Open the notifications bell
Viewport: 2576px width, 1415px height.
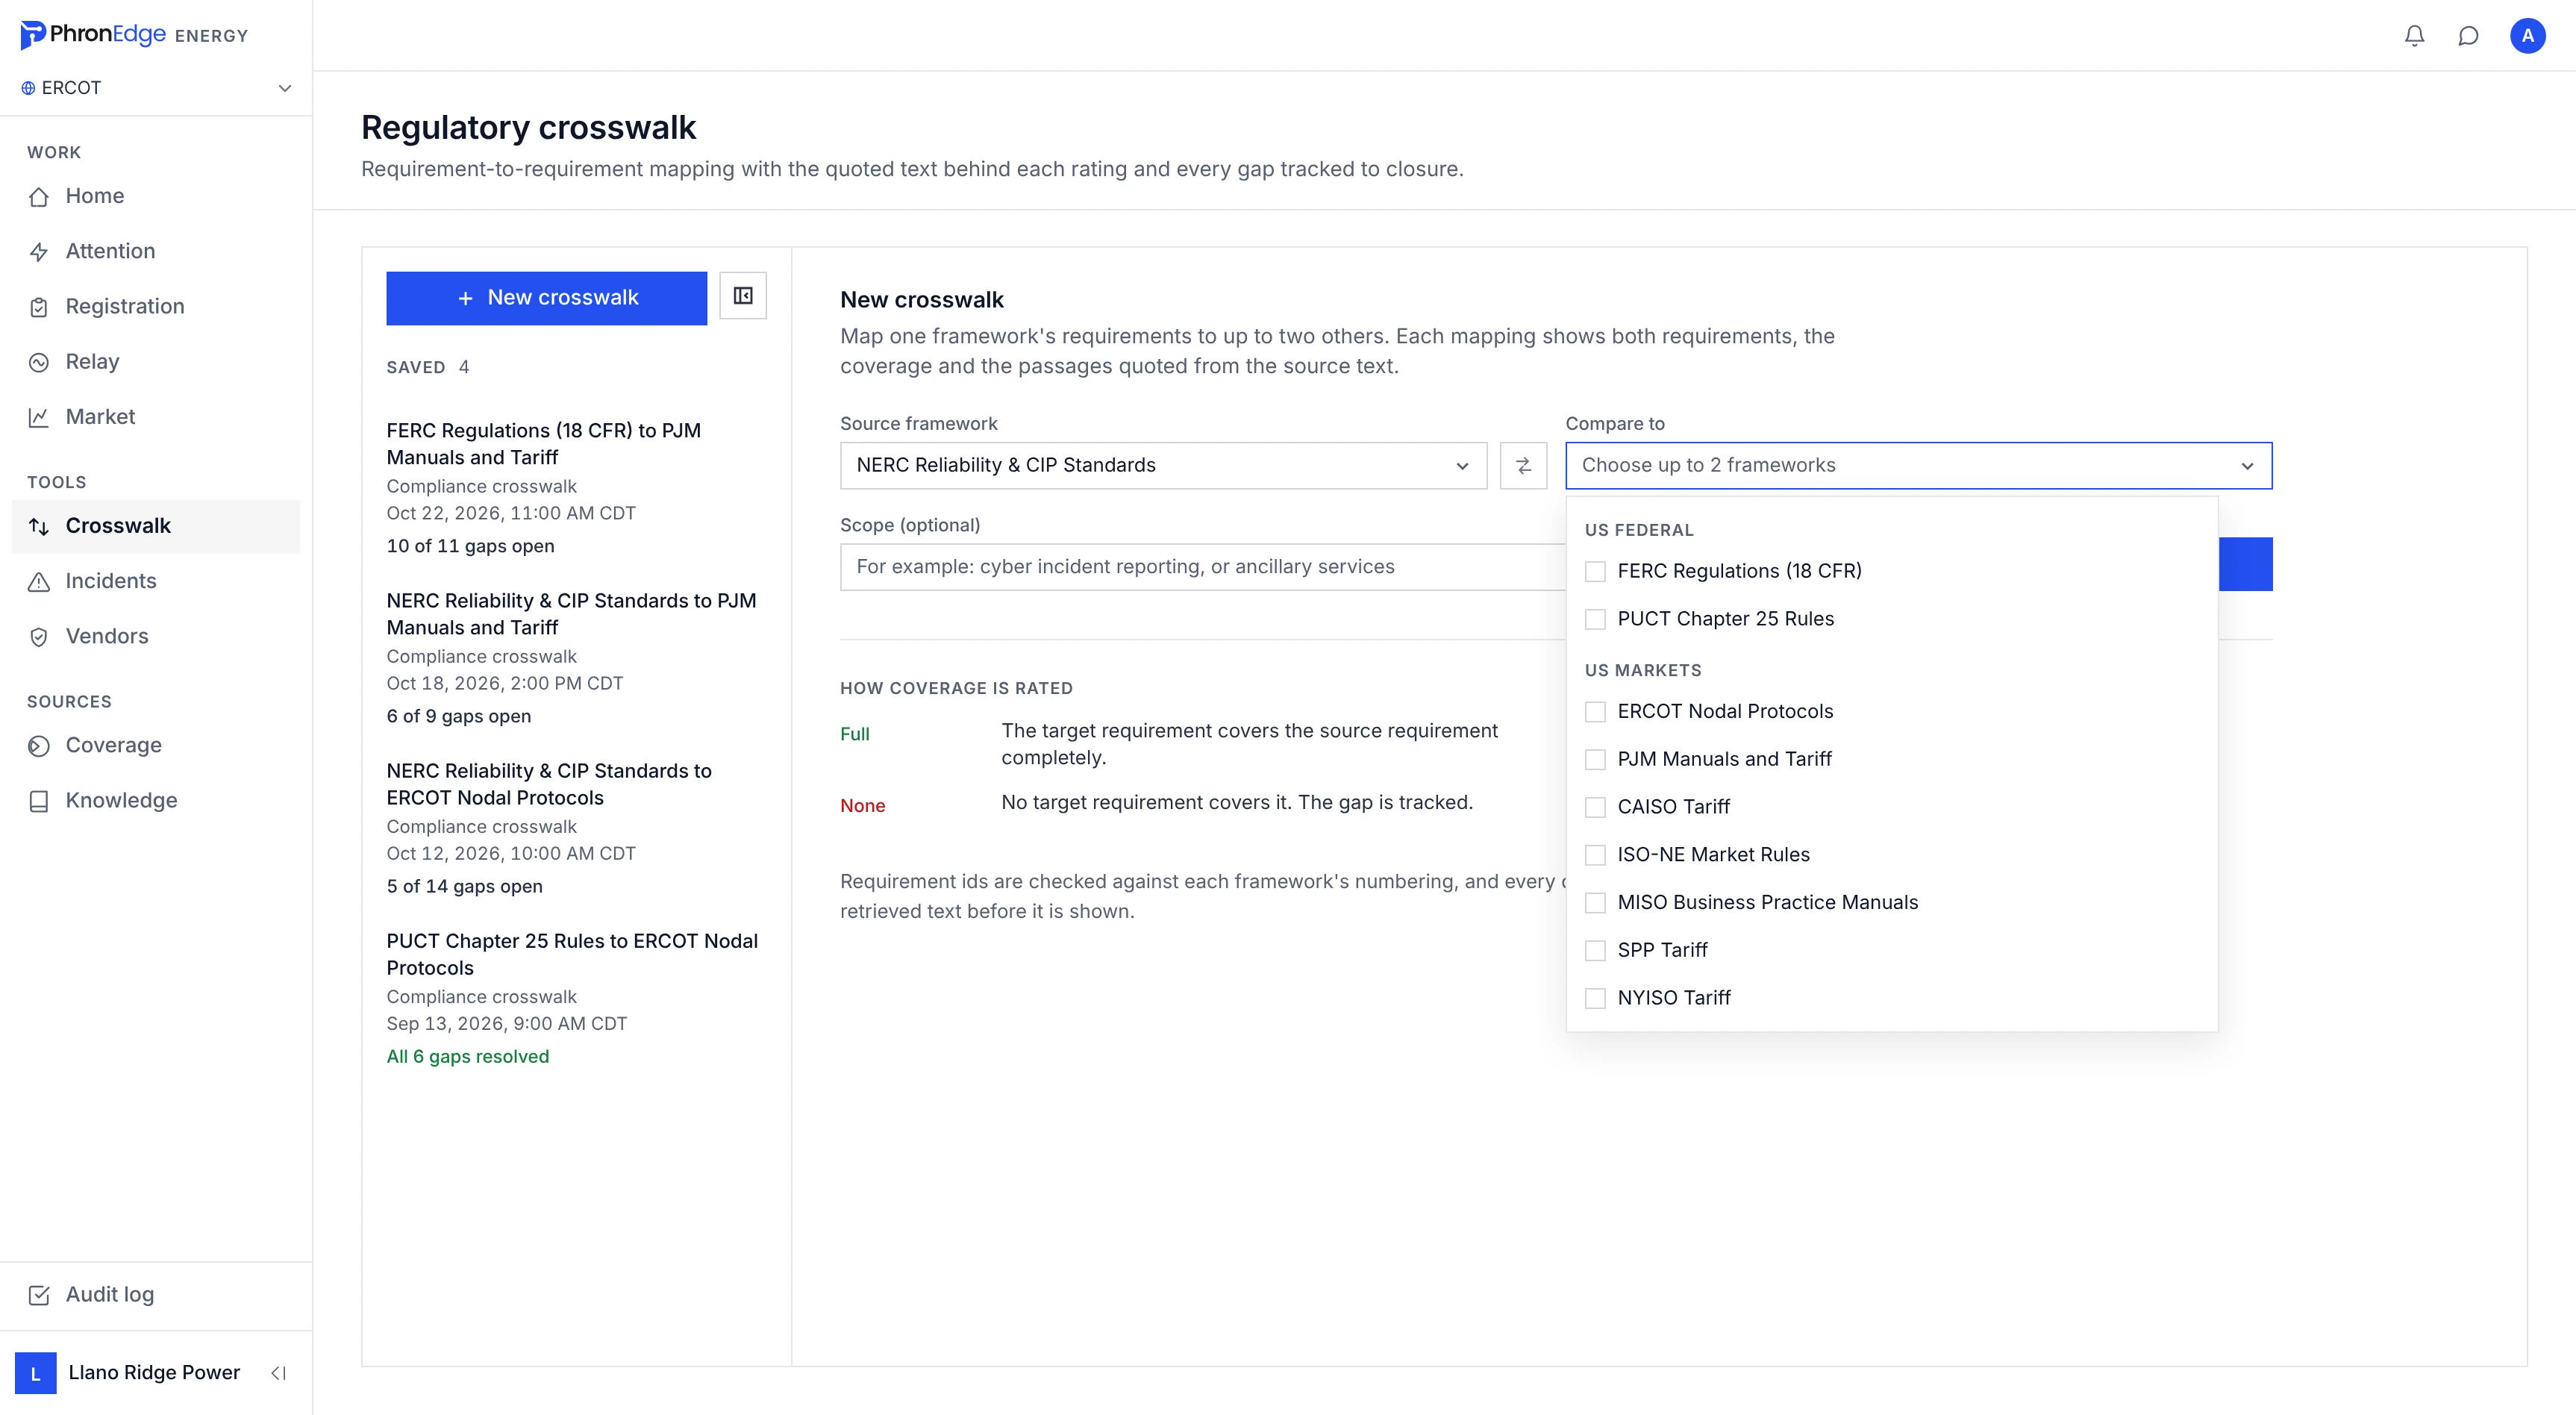tap(2414, 36)
